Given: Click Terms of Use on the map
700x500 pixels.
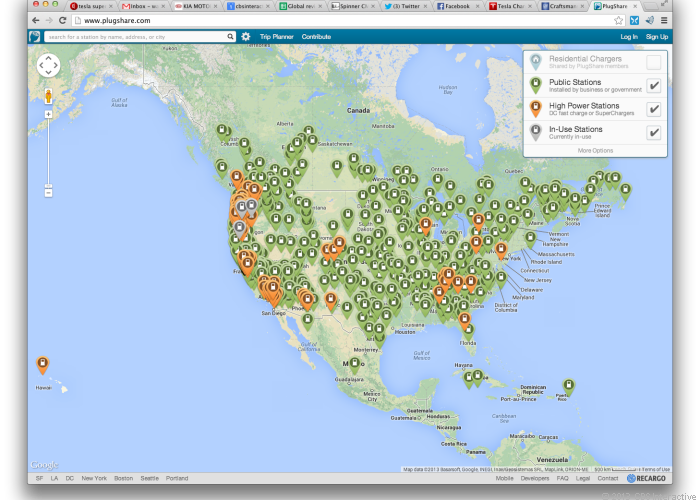Looking at the screenshot, I should (x=656, y=469).
